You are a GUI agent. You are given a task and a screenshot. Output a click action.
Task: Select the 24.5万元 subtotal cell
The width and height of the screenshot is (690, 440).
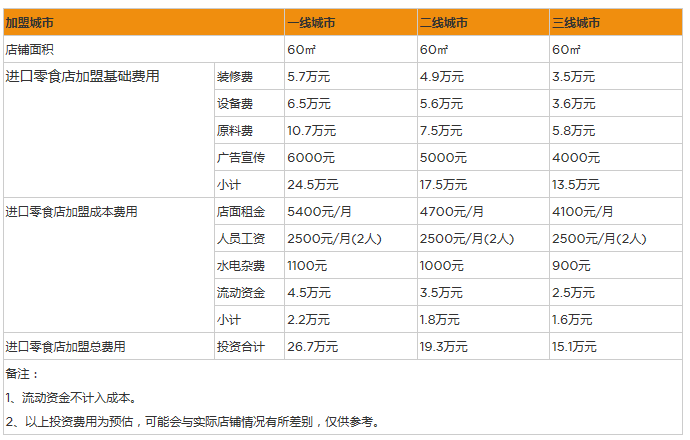click(312, 184)
